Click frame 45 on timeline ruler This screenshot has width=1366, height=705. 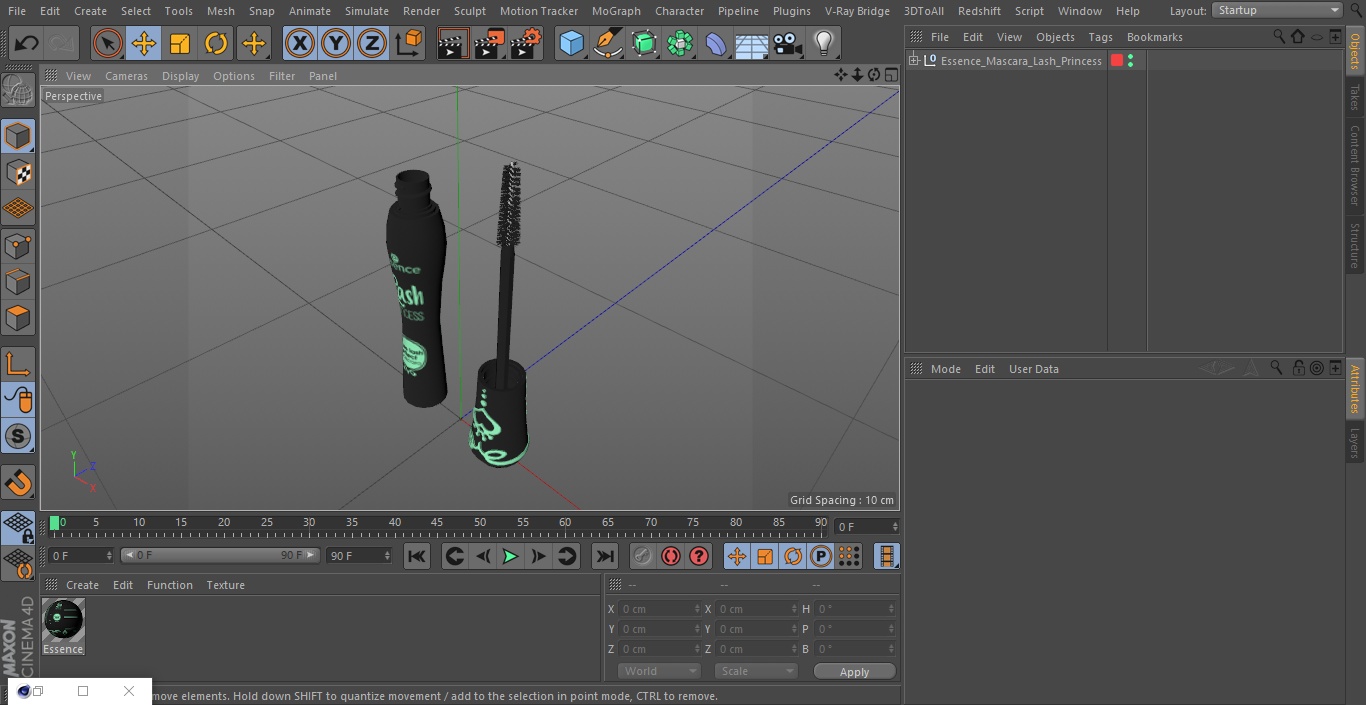(437, 523)
